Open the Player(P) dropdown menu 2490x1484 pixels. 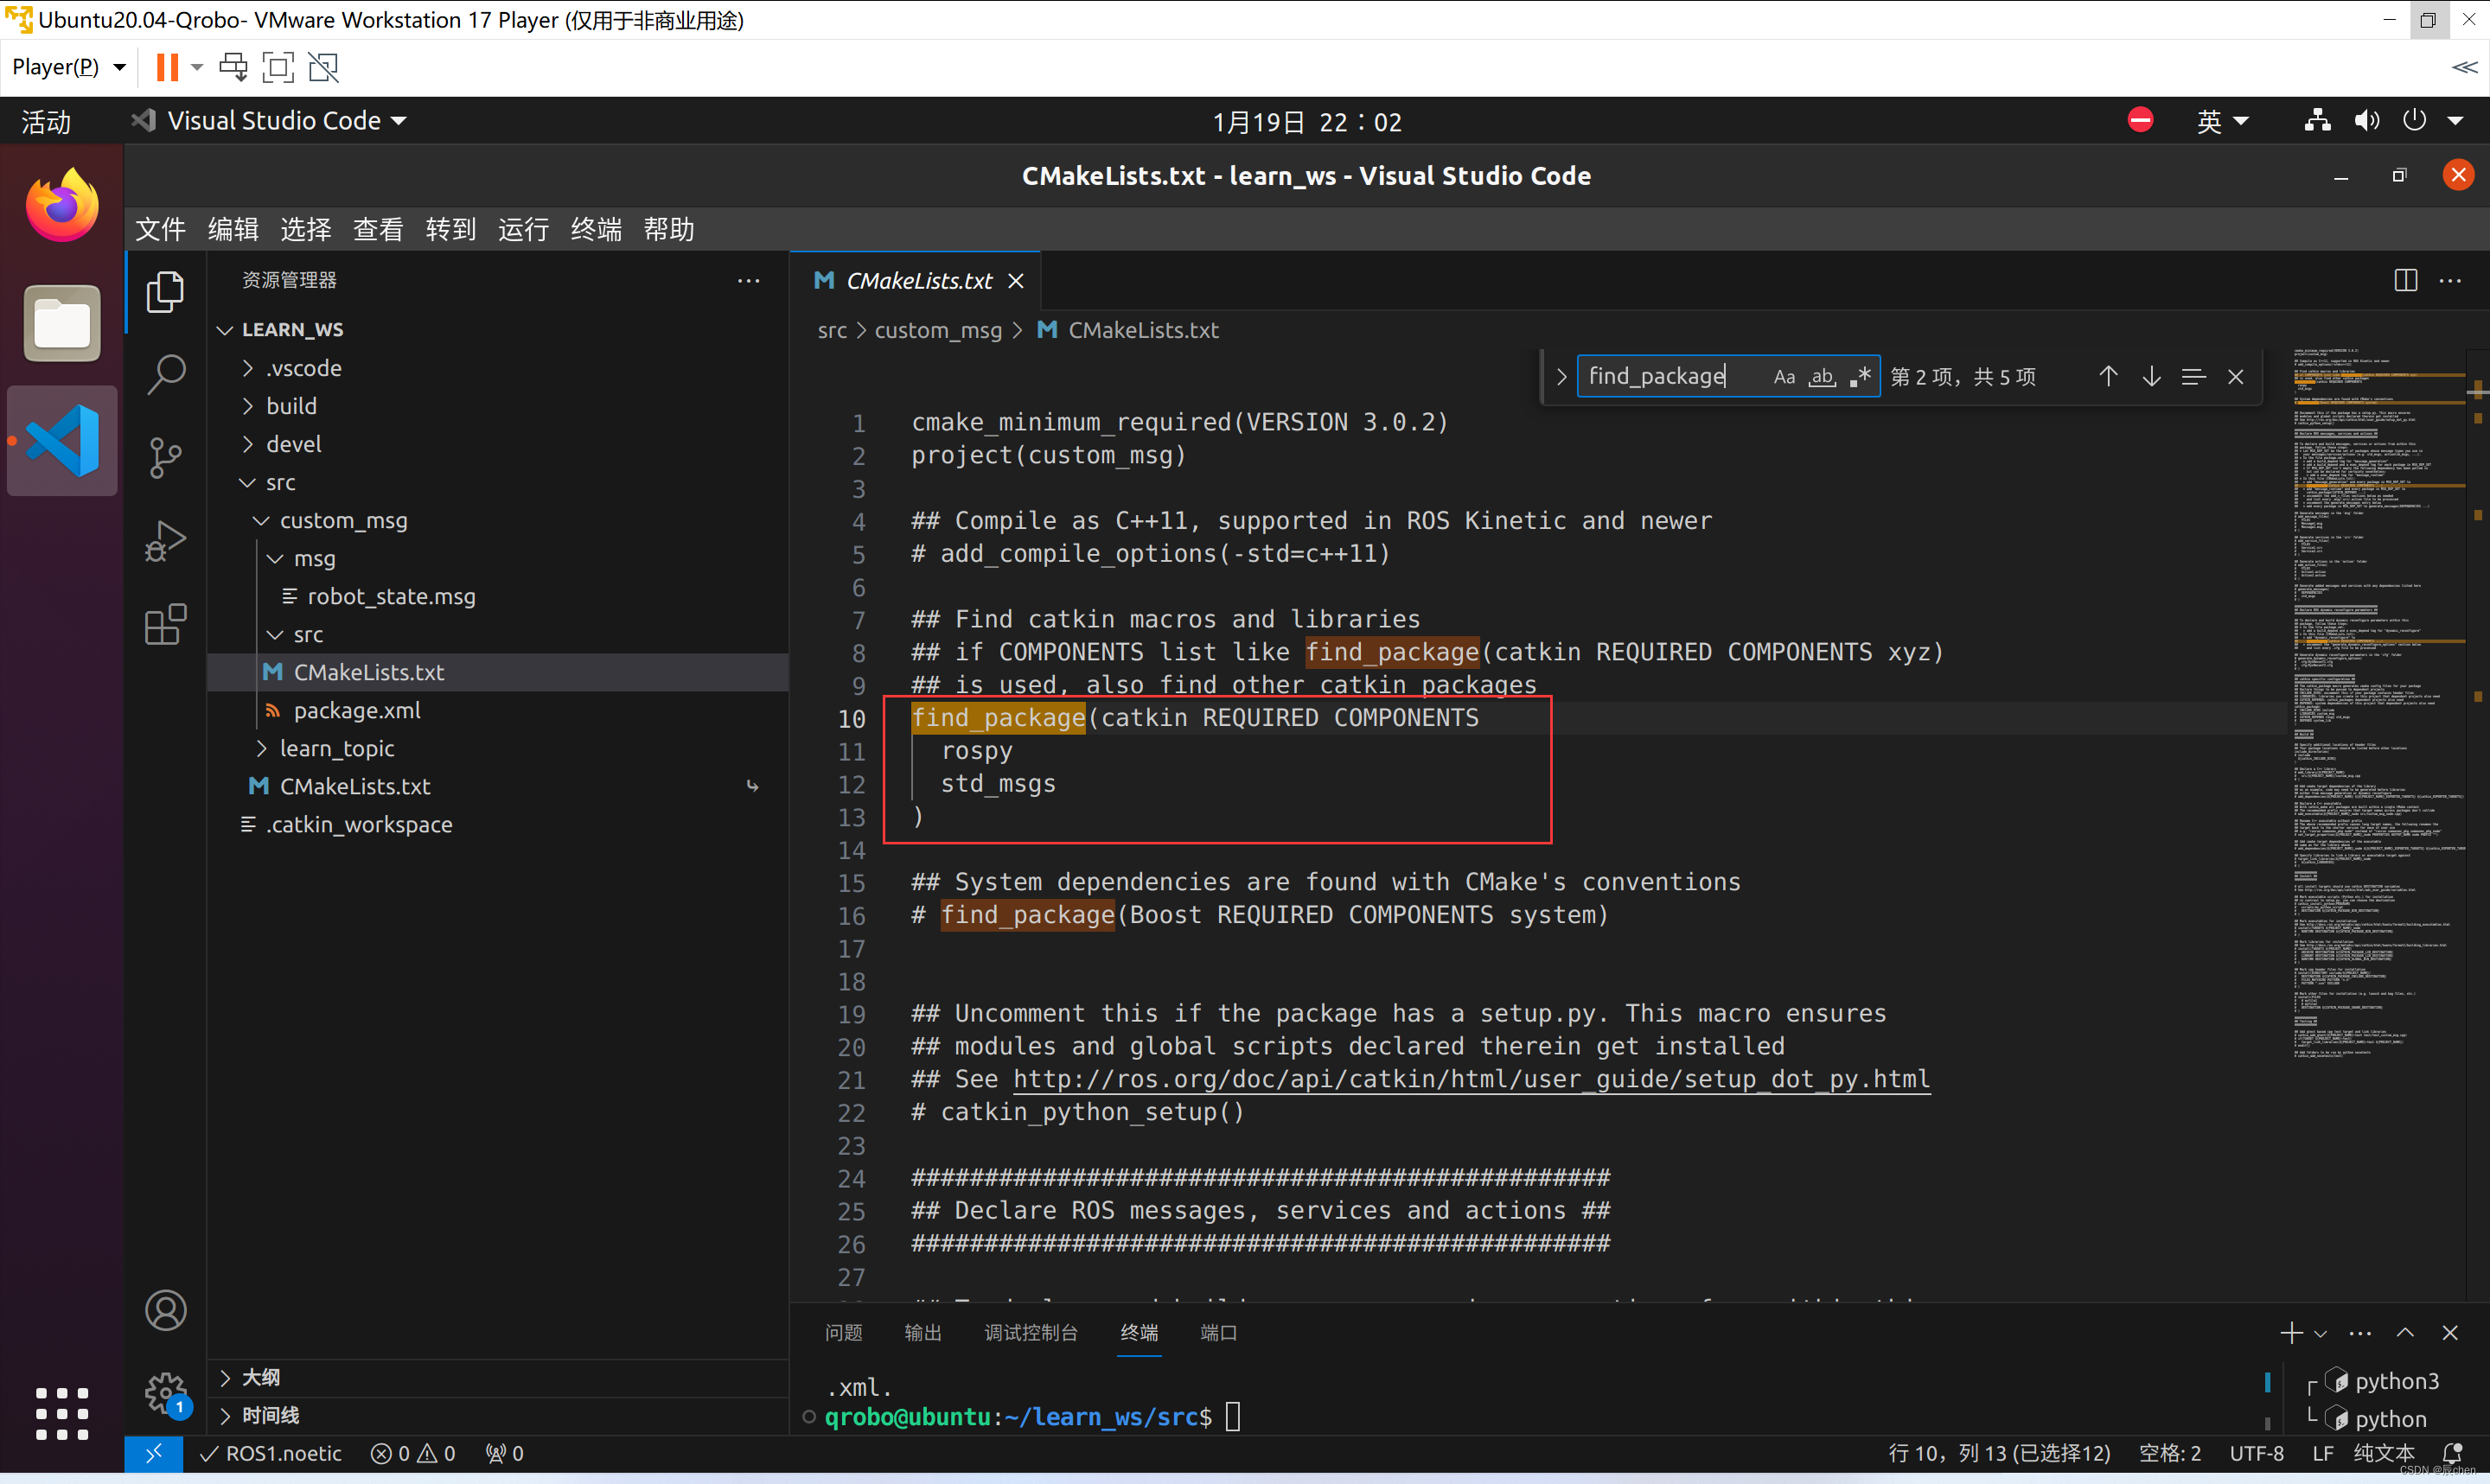pos(69,67)
